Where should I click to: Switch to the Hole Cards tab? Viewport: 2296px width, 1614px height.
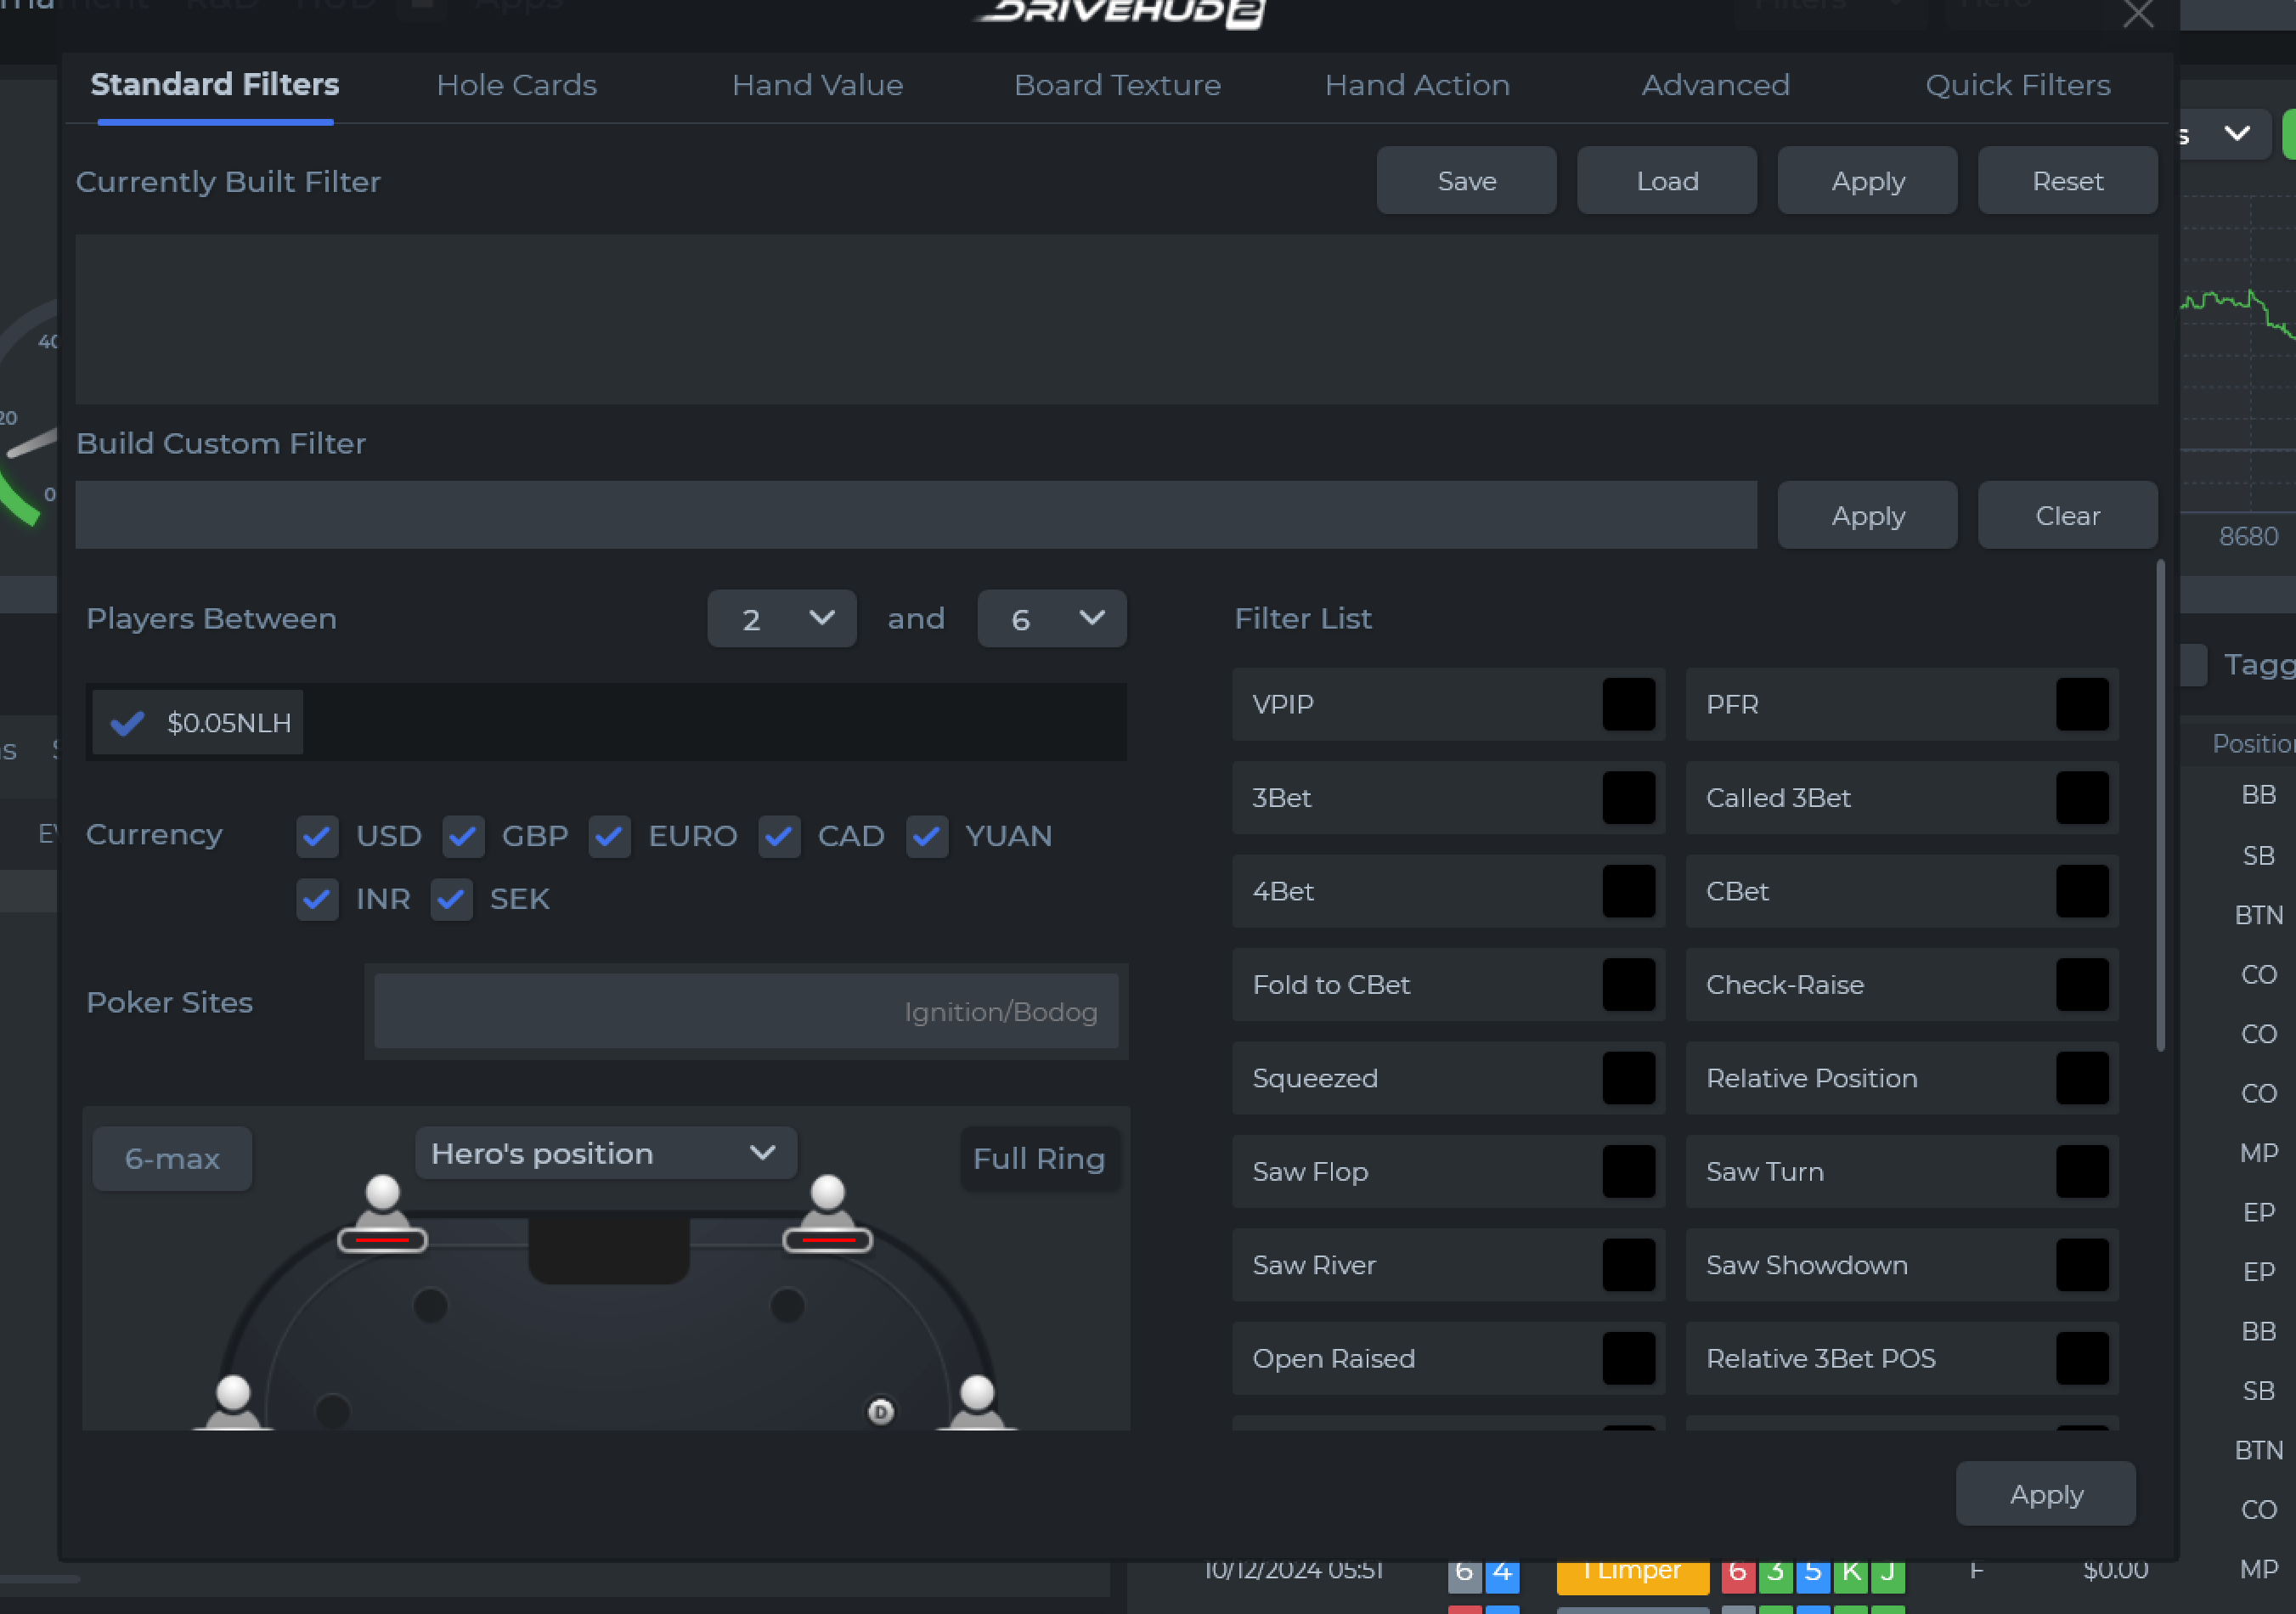coord(516,85)
